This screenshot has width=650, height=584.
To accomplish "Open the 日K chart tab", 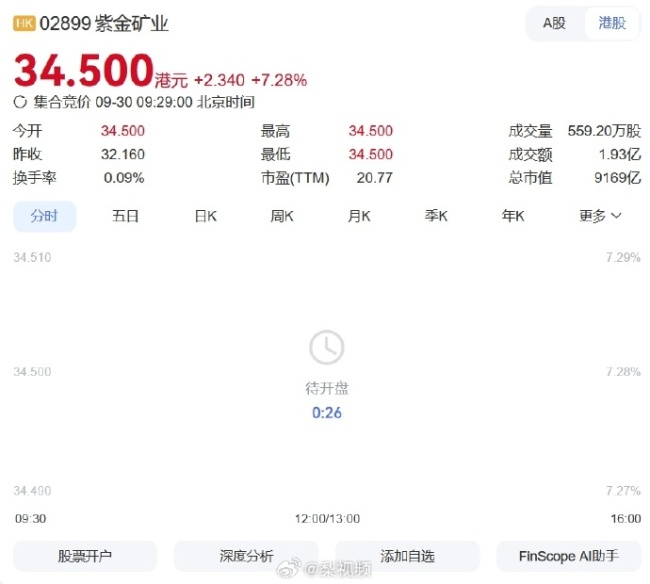I will click(206, 216).
